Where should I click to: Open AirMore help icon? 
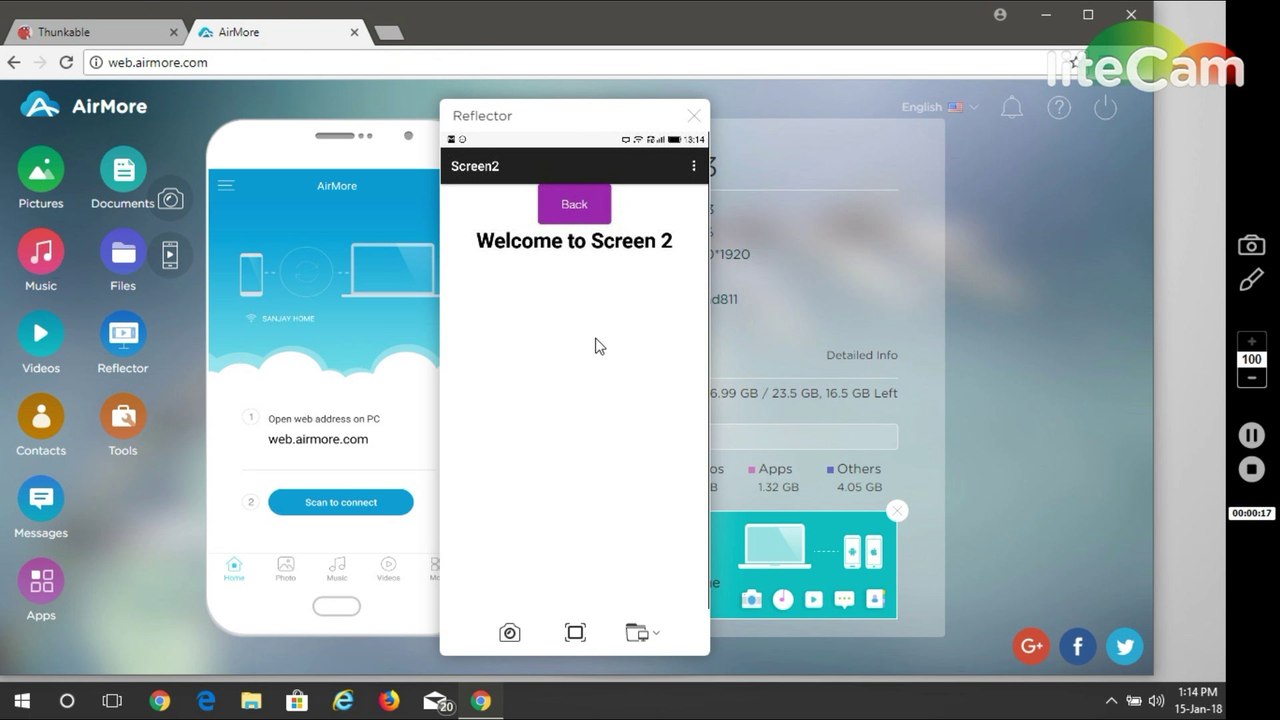tap(1059, 107)
